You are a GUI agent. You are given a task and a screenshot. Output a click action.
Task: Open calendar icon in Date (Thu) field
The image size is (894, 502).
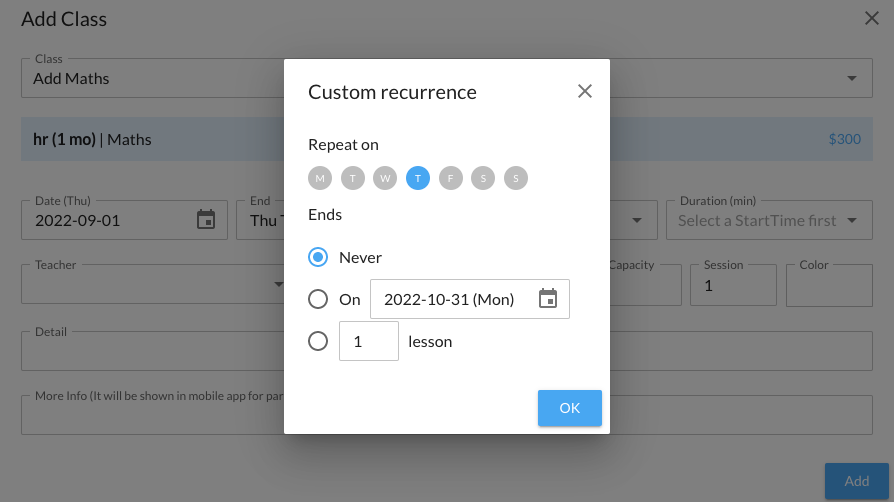[x=206, y=220]
